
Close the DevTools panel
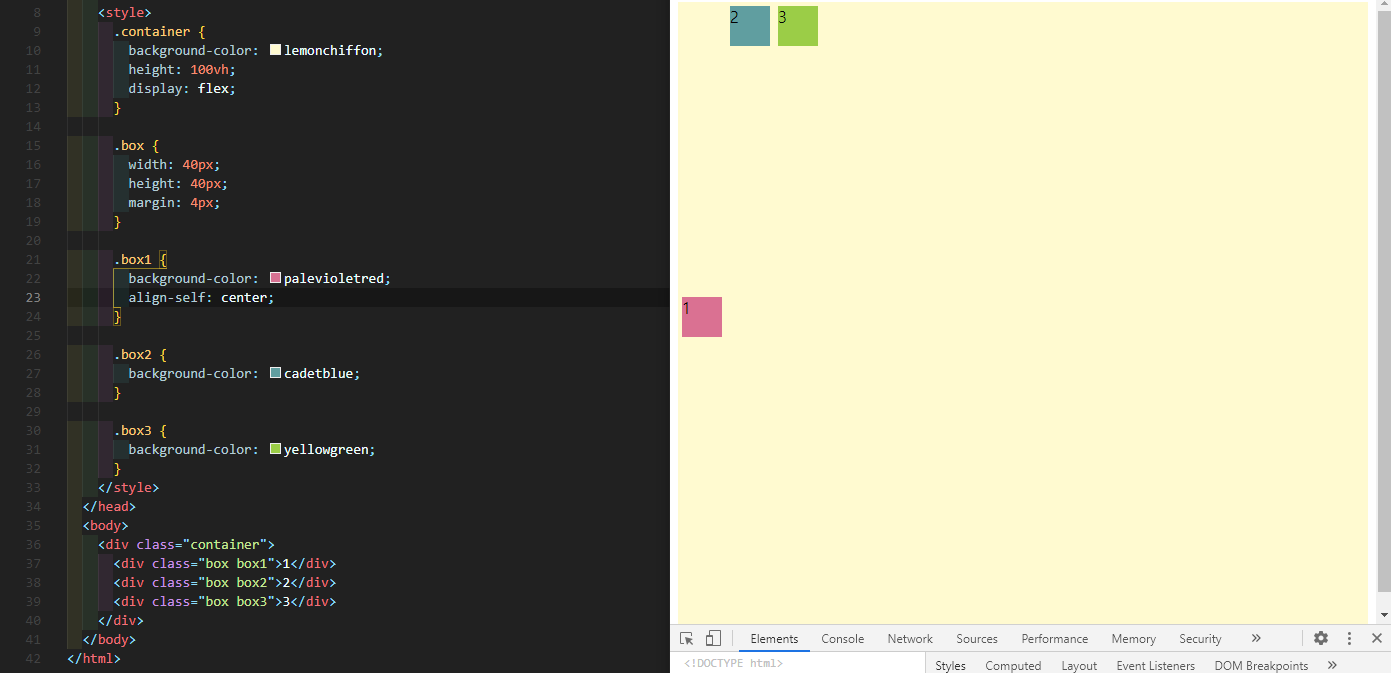click(x=1377, y=638)
